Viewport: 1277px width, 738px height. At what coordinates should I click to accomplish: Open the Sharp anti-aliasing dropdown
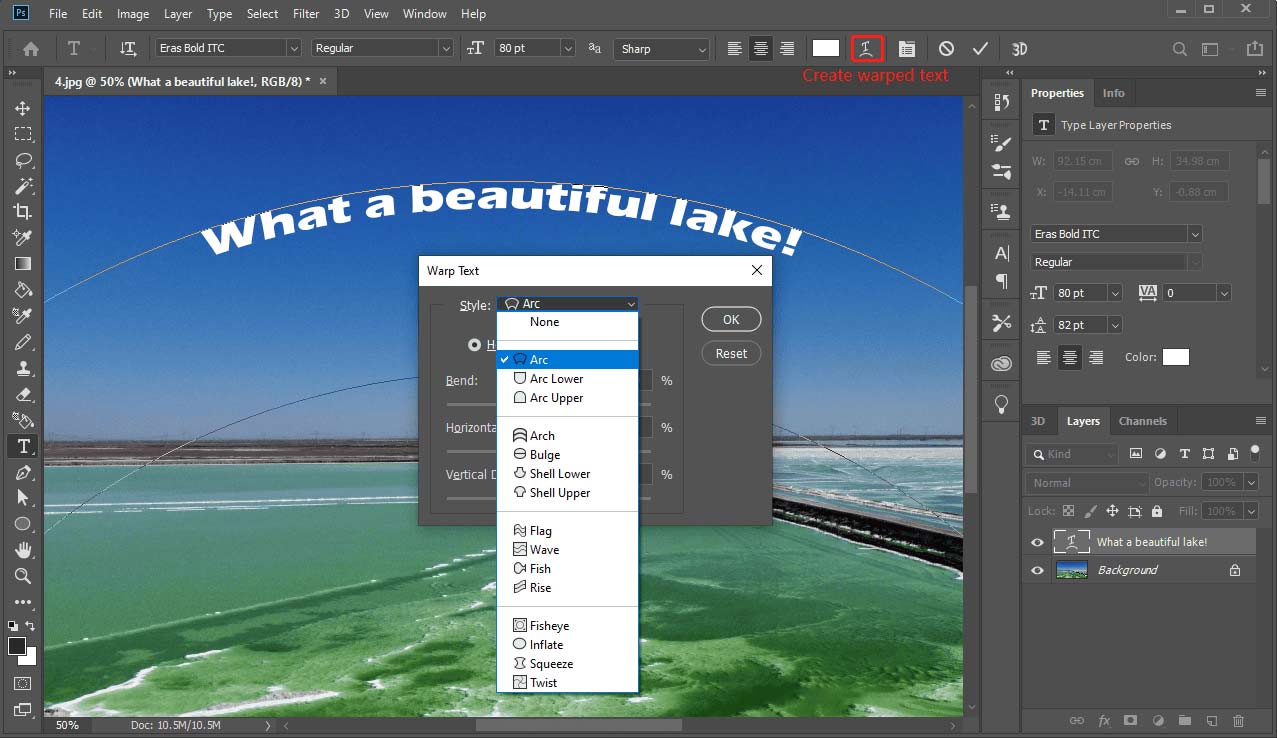pyautogui.click(x=662, y=47)
